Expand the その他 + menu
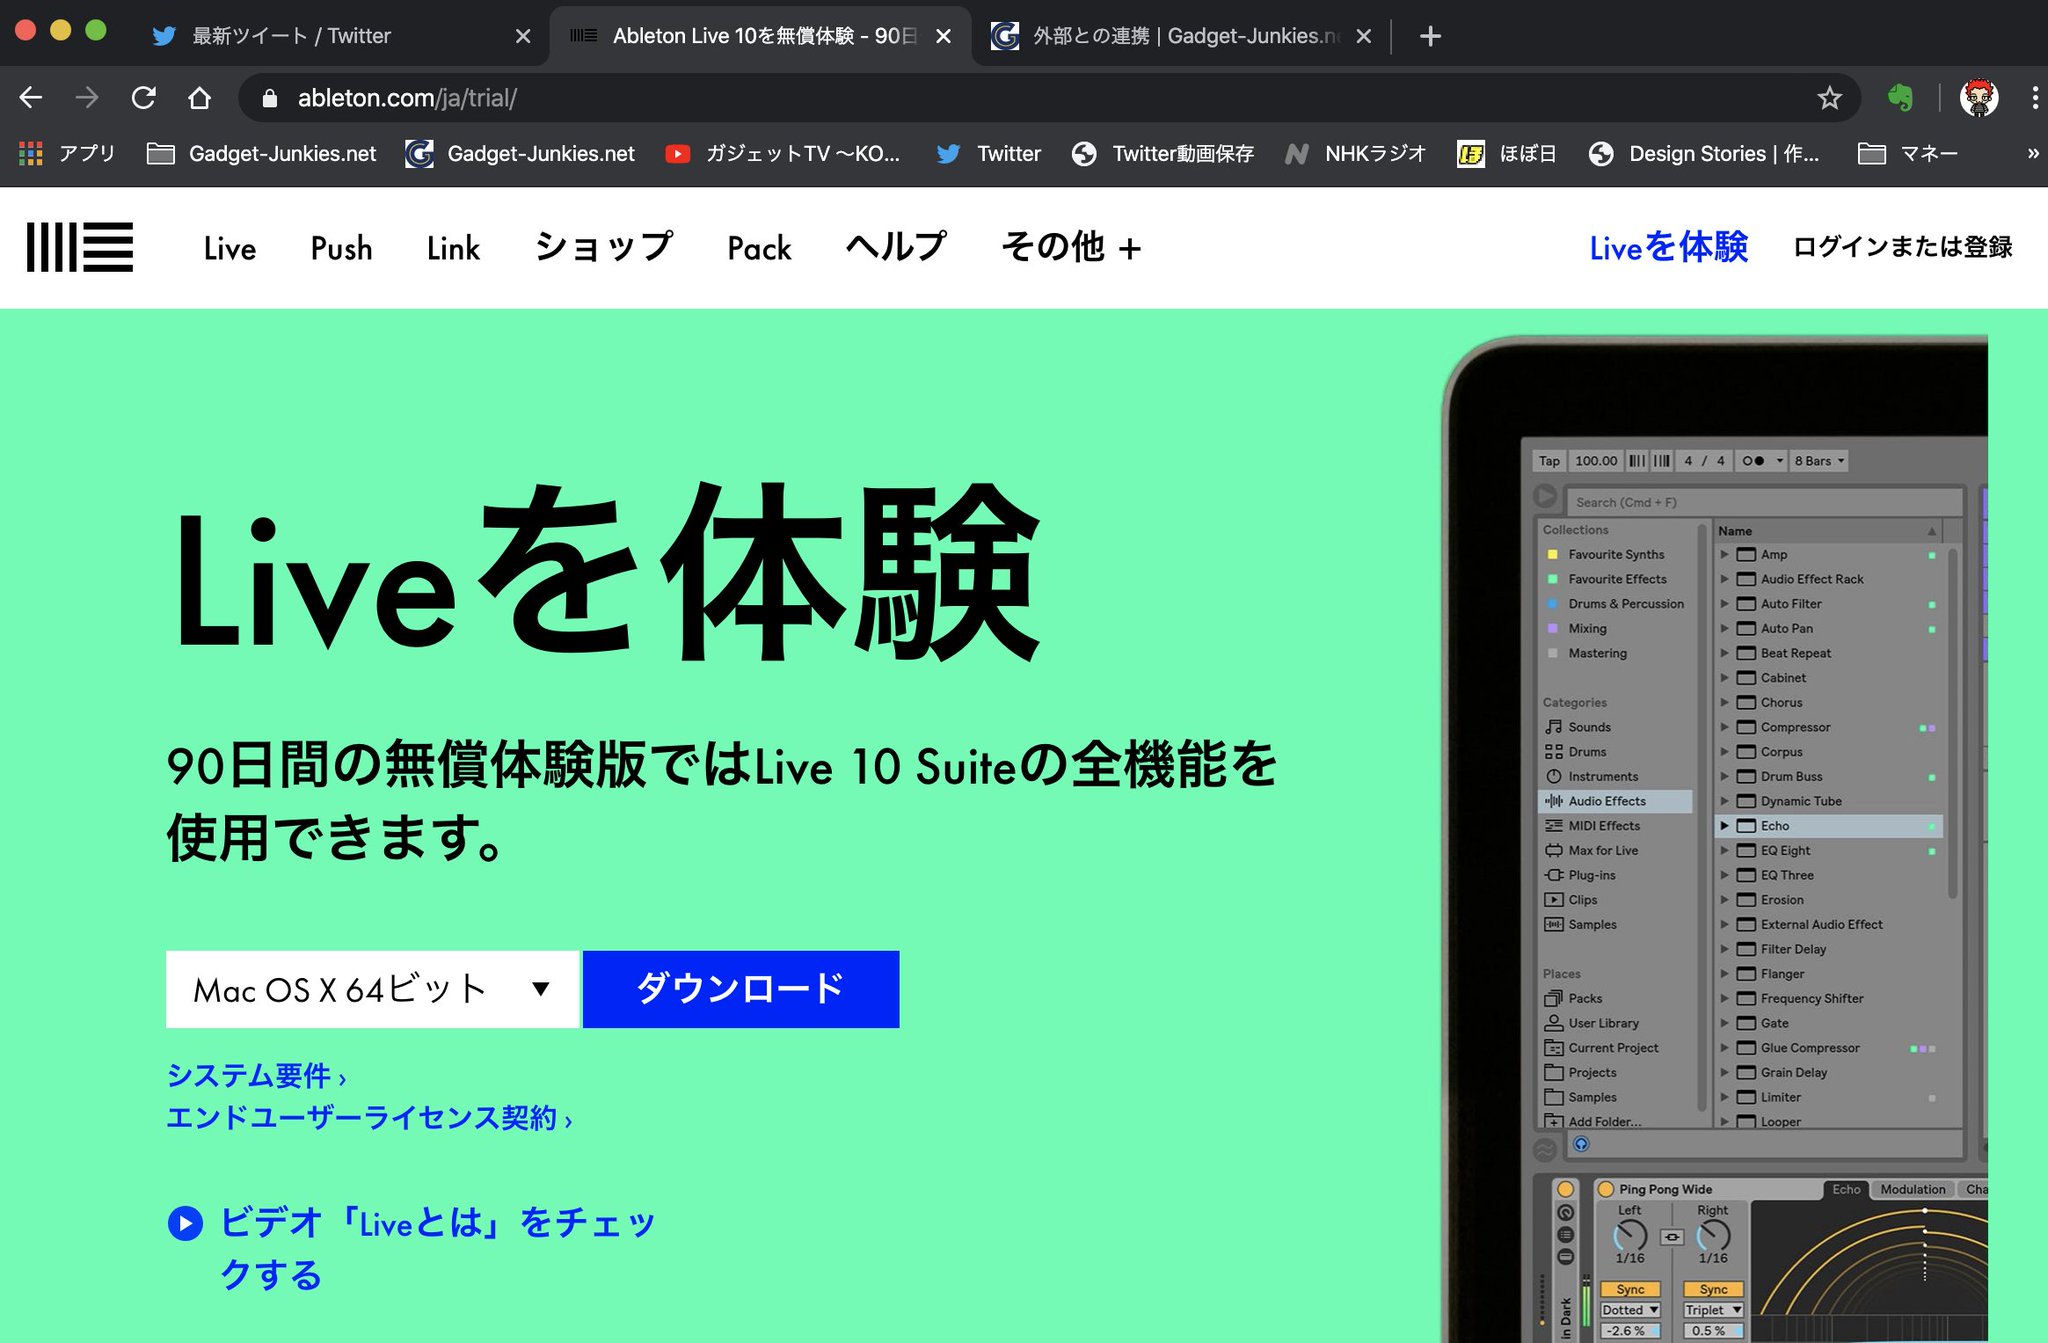The height and width of the screenshot is (1343, 2048). (x=1071, y=247)
